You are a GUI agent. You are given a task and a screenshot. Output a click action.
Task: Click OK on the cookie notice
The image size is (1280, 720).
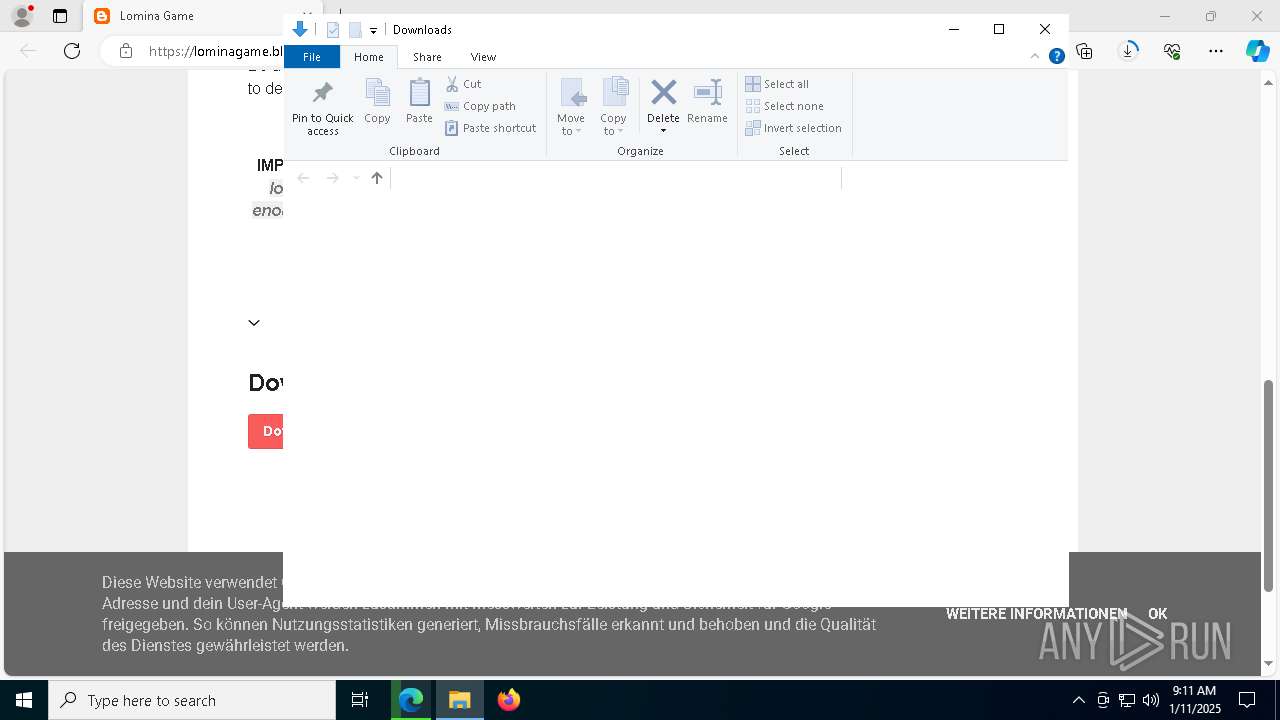click(1157, 614)
